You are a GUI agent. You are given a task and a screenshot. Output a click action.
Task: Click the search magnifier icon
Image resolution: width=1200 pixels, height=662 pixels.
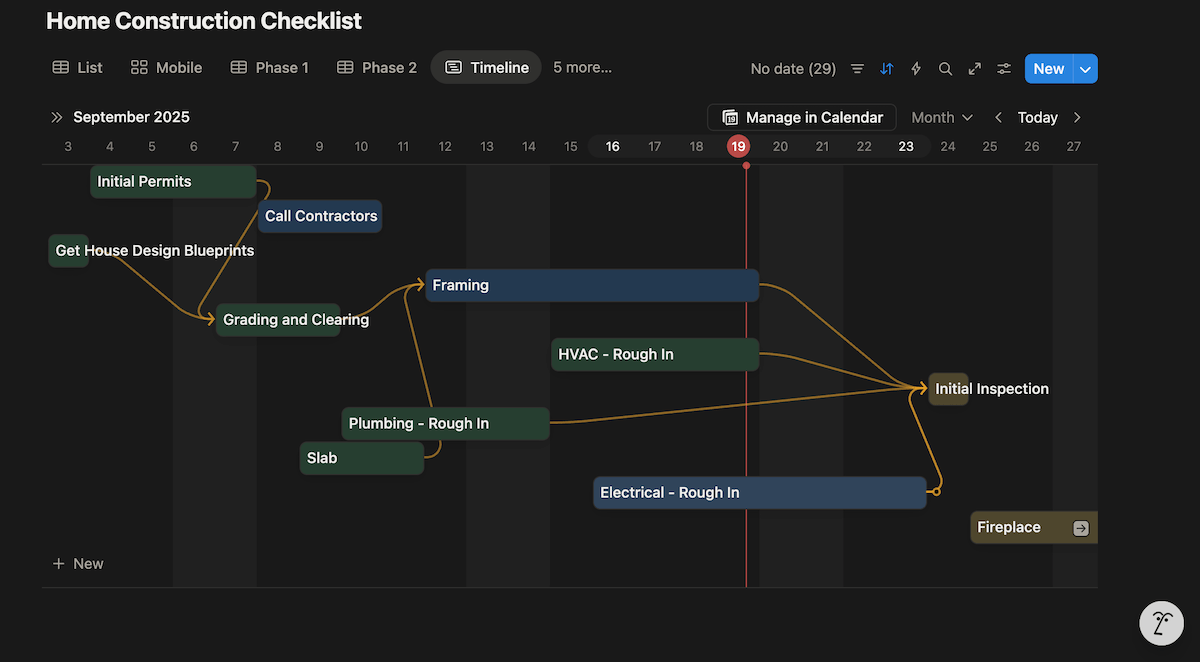point(945,68)
